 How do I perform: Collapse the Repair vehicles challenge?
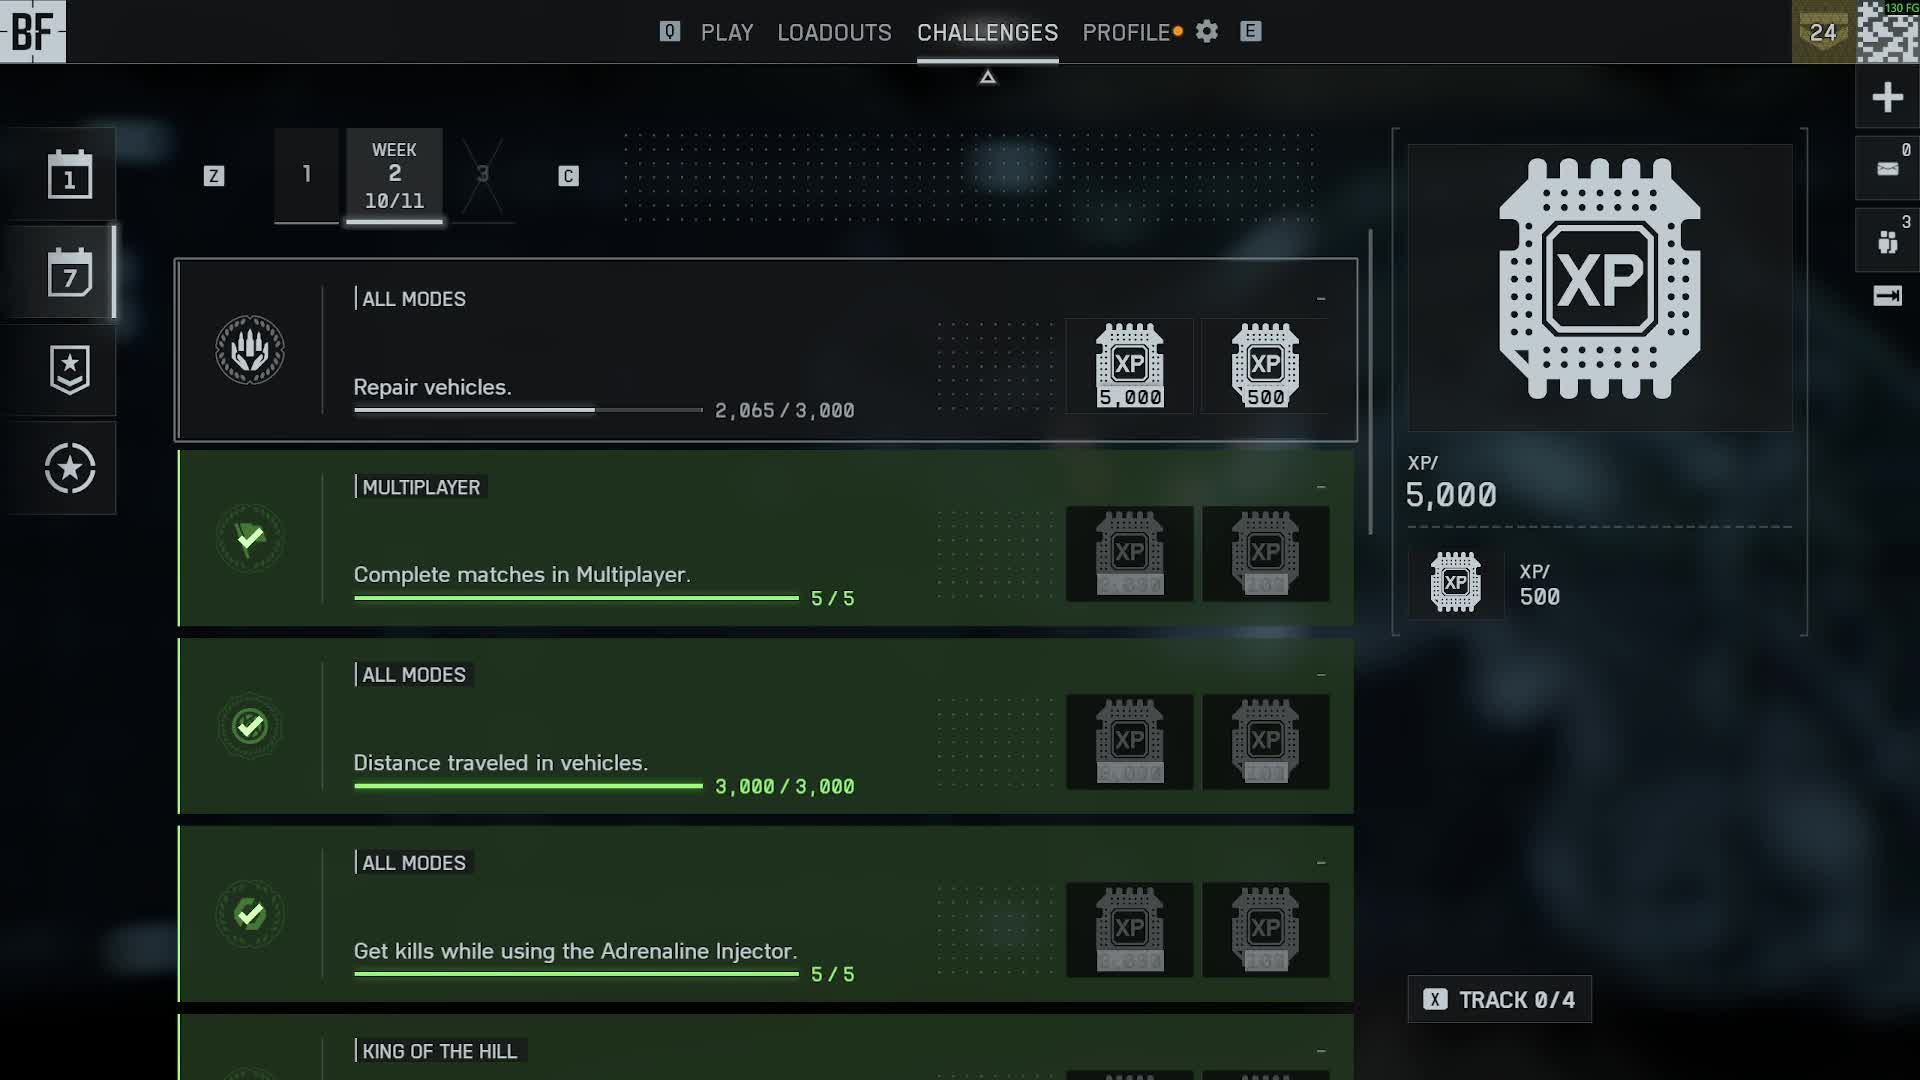pyautogui.click(x=1321, y=299)
